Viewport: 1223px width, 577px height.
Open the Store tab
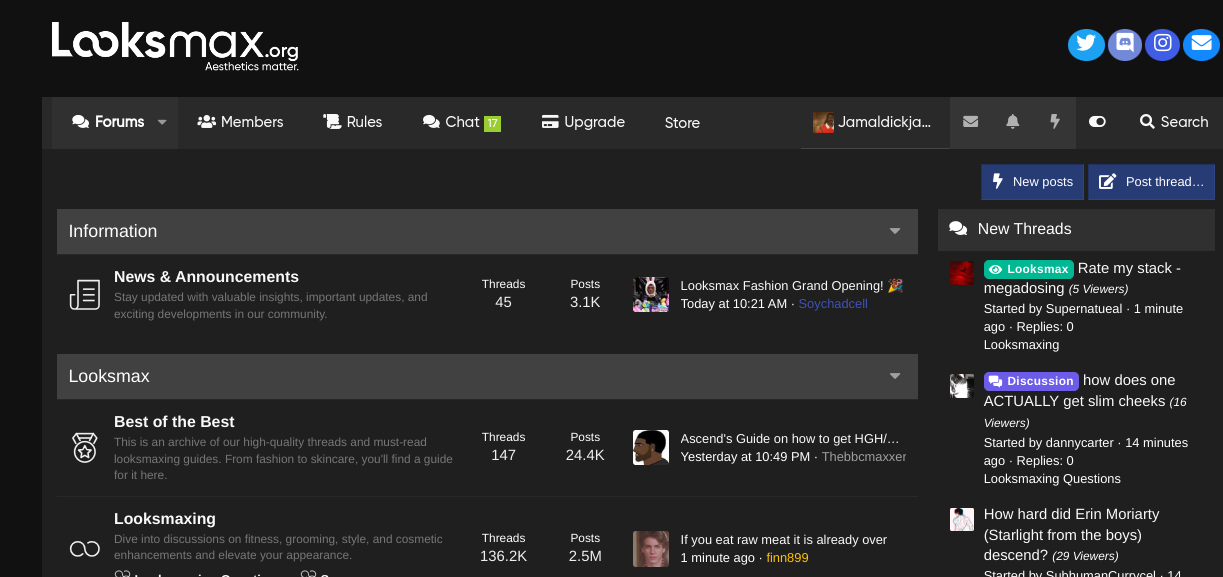[682, 123]
